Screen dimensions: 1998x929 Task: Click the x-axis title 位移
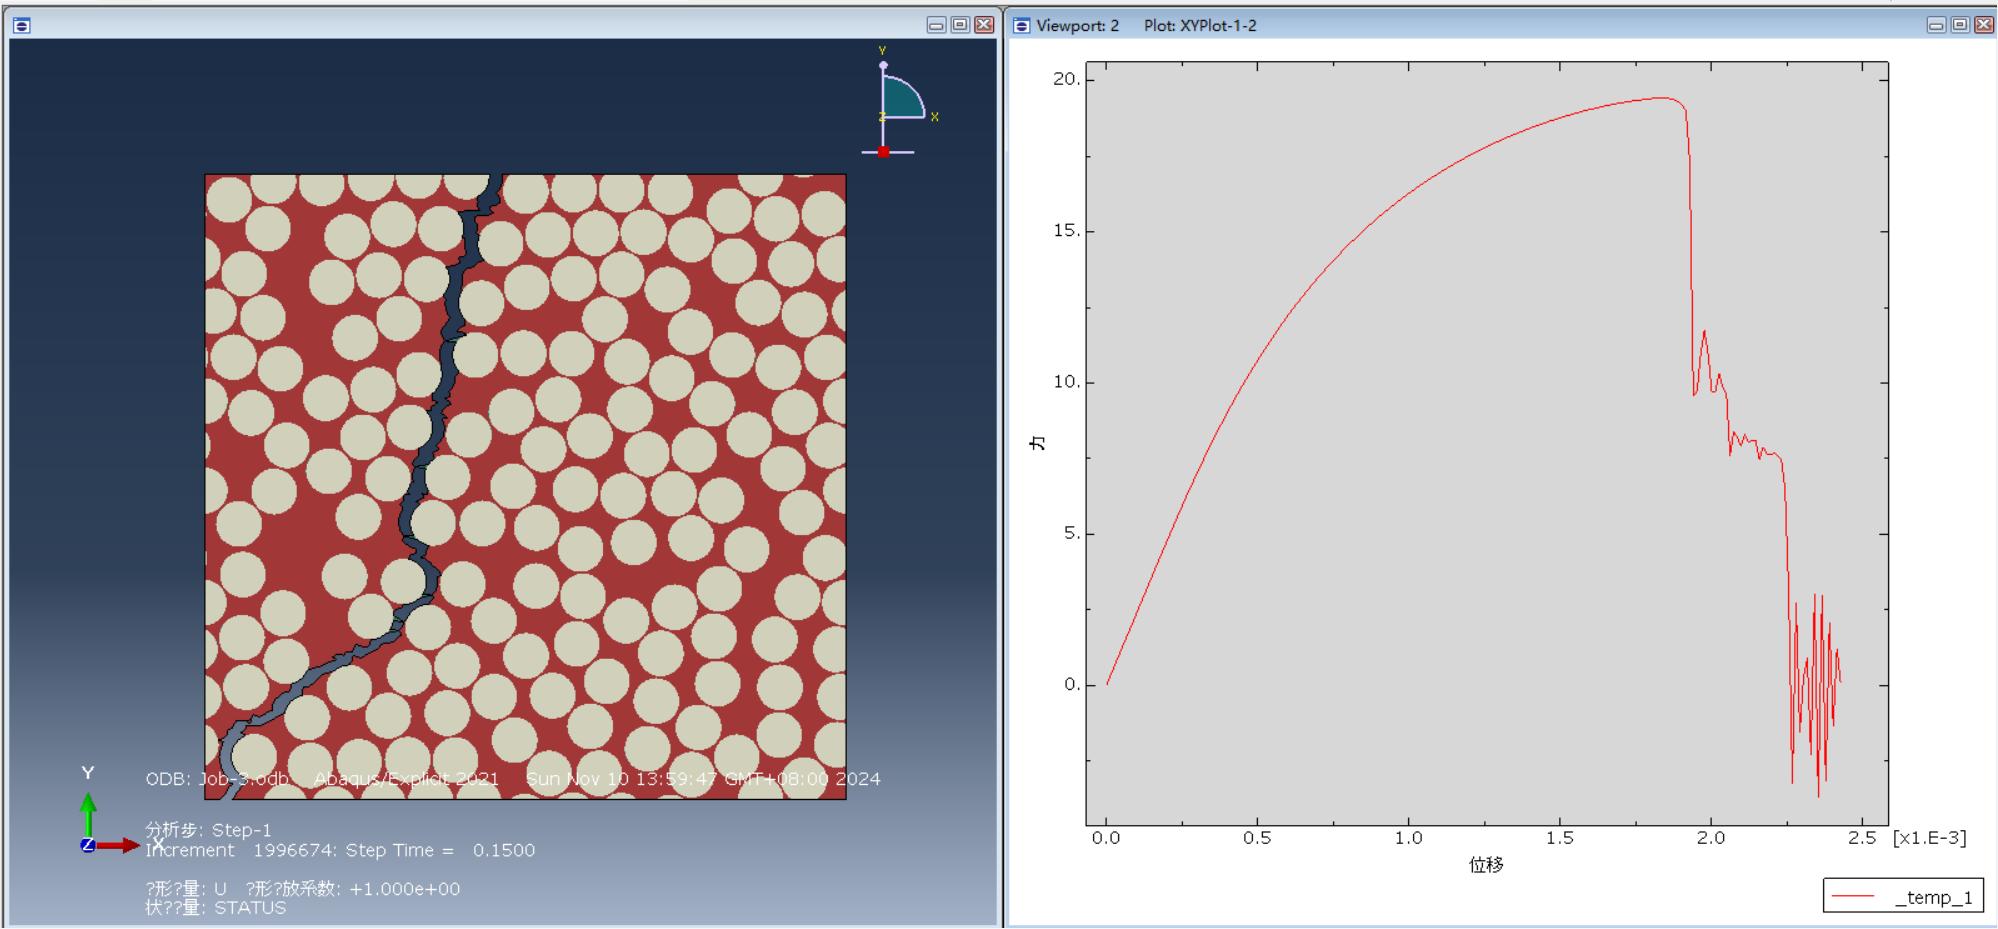tap(1486, 865)
